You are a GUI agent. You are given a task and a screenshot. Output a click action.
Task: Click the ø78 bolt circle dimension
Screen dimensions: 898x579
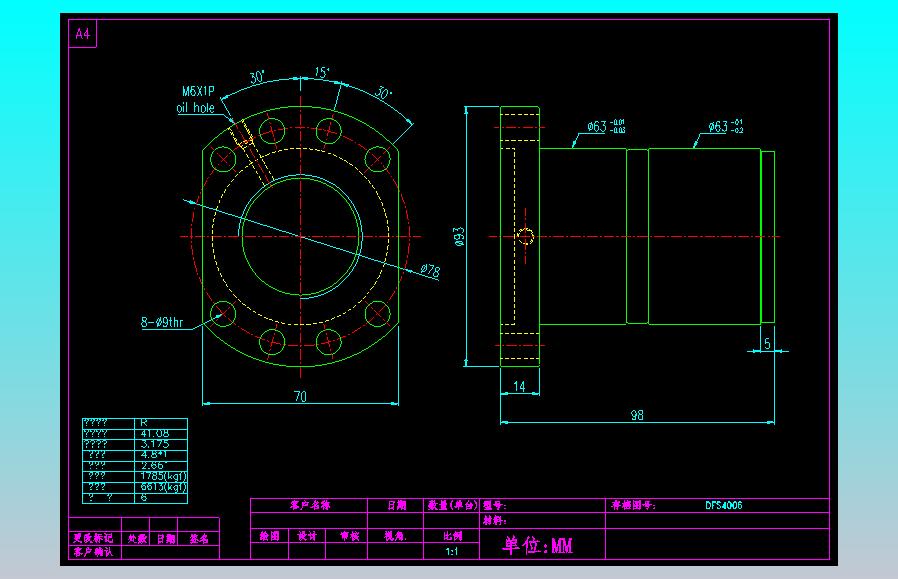[x=430, y=270]
